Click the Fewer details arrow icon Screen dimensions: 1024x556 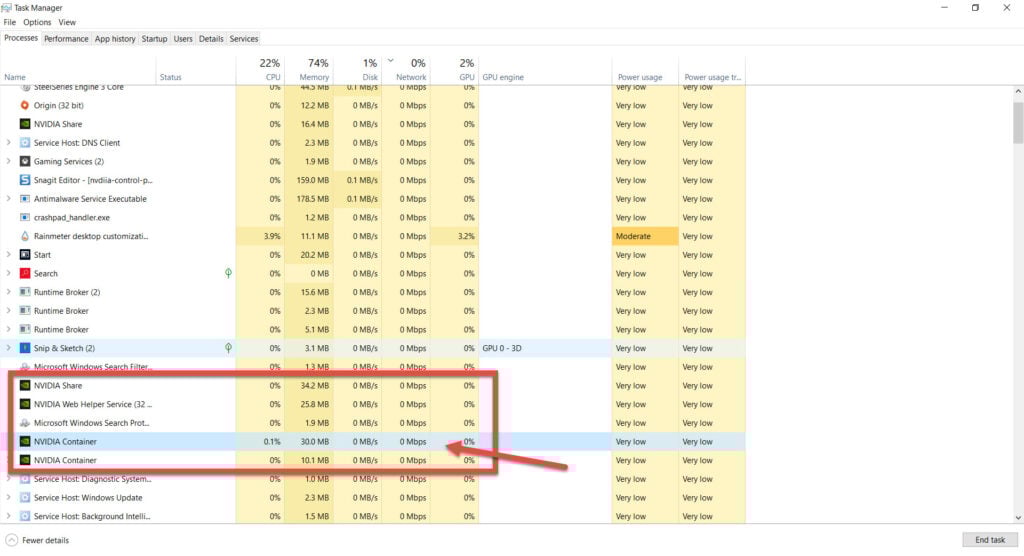pos(11,540)
